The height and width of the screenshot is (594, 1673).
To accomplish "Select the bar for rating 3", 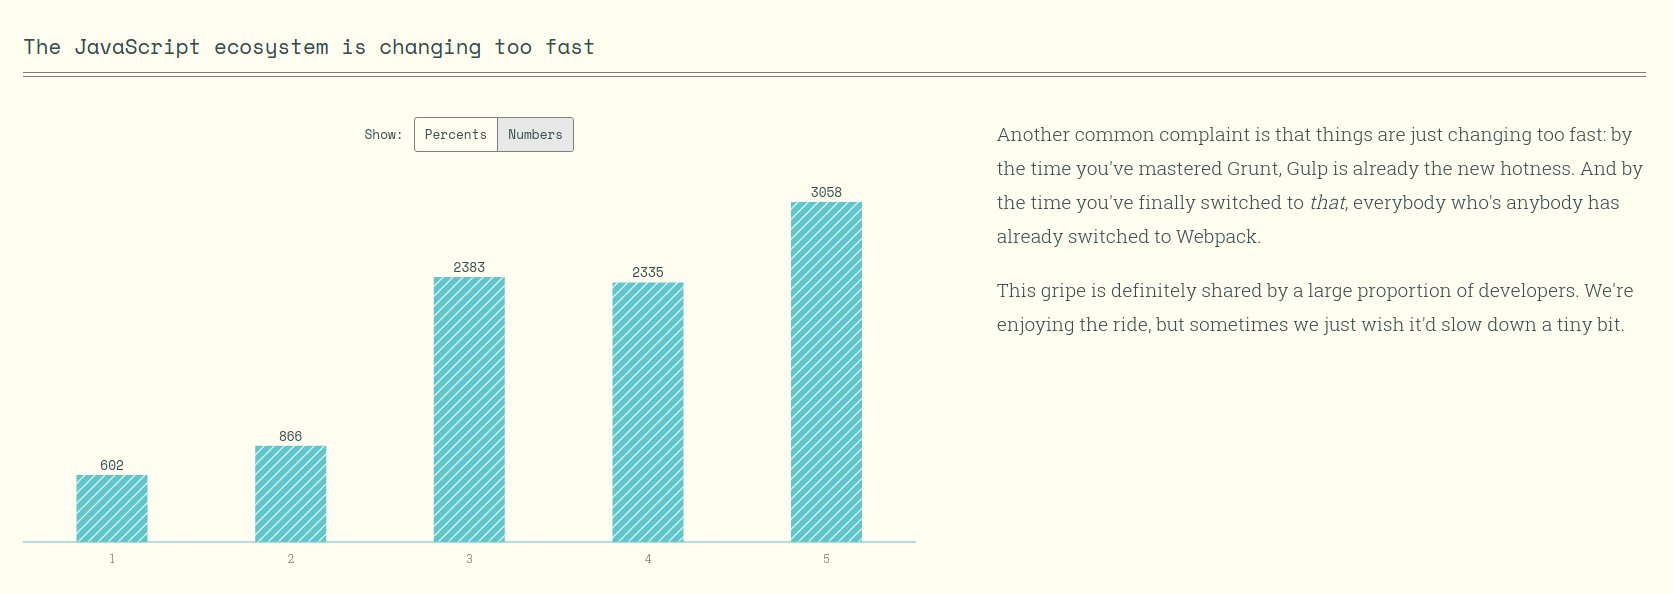I will pyautogui.click(x=469, y=409).
